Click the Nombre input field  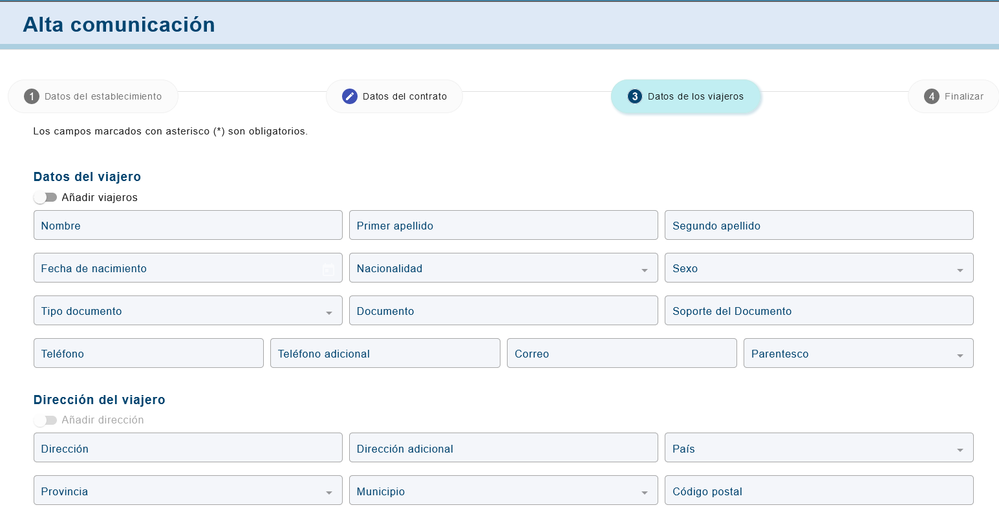pos(187,226)
